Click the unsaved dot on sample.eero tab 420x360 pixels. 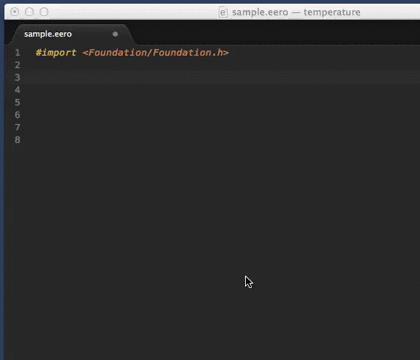pos(115,34)
